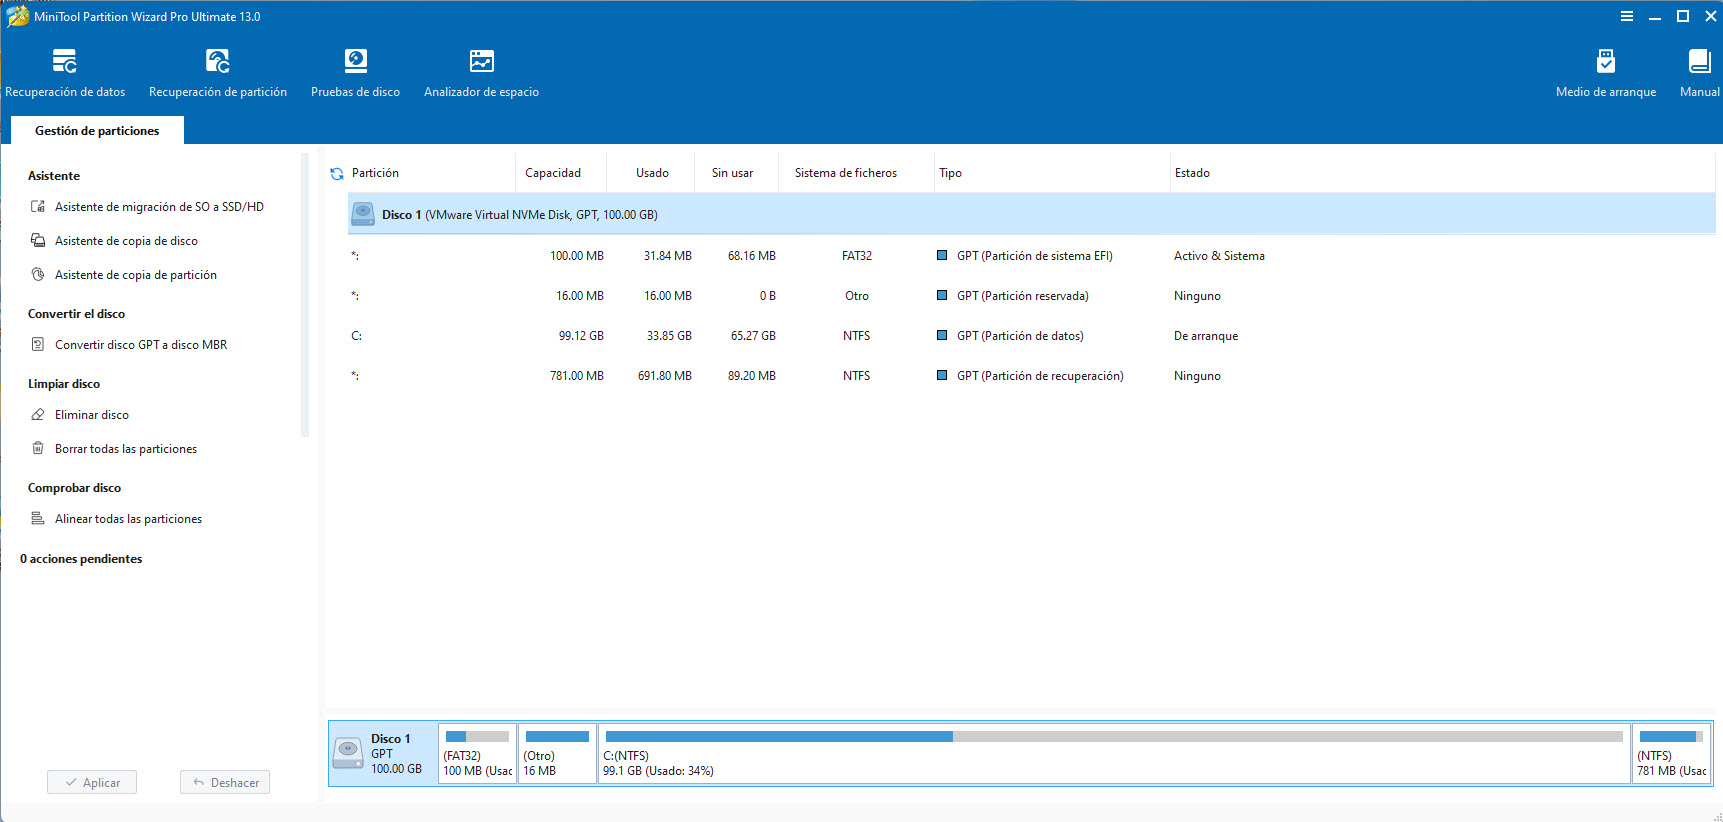1723x822 pixels.
Task: Start the Analizador de espacio
Action: (481, 73)
